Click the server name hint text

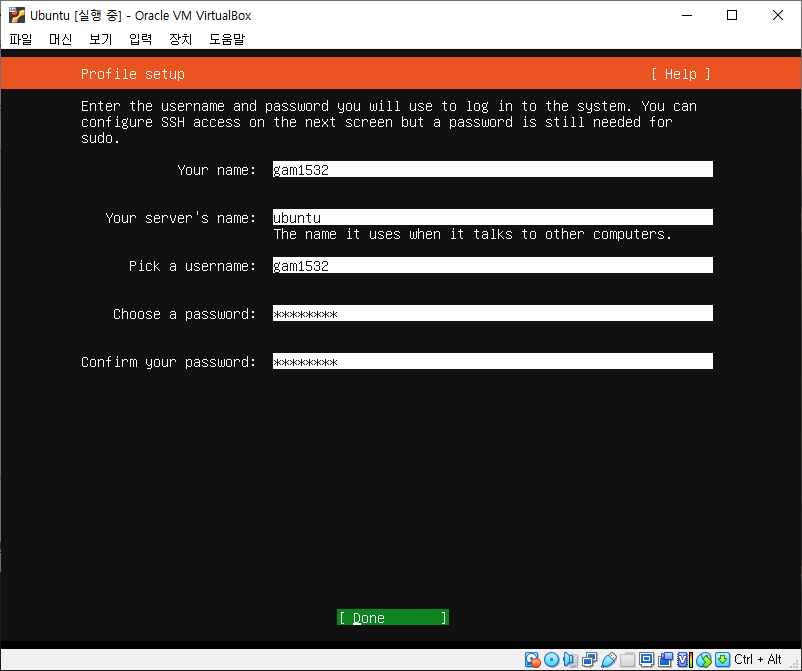tap(473, 234)
